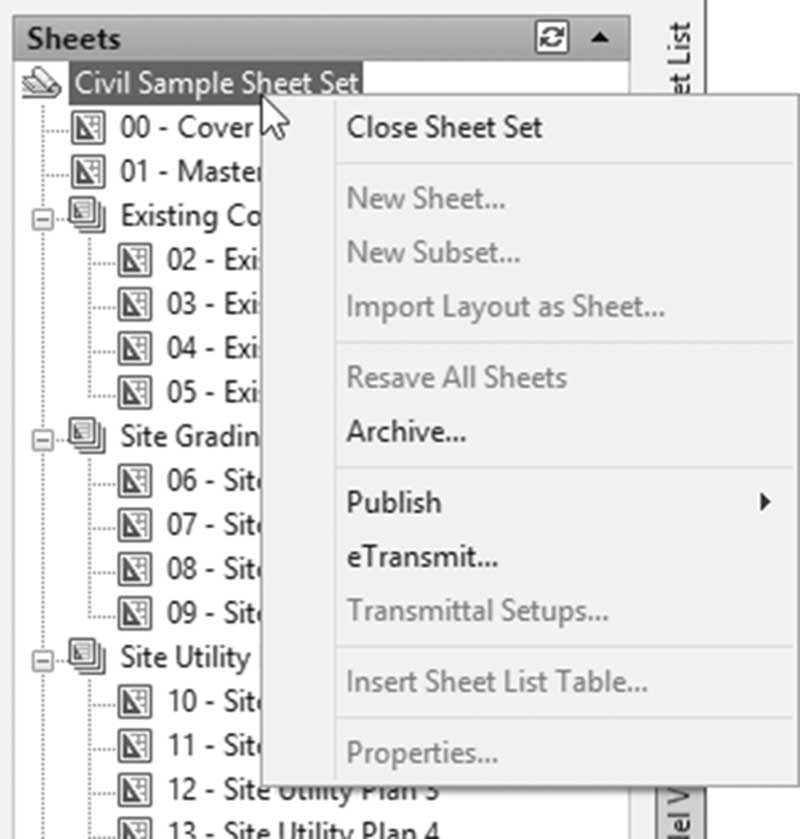The height and width of the screenshot is (839, 800).
Task: Click the refresh sheet status icon
Action: click(552, 37)
